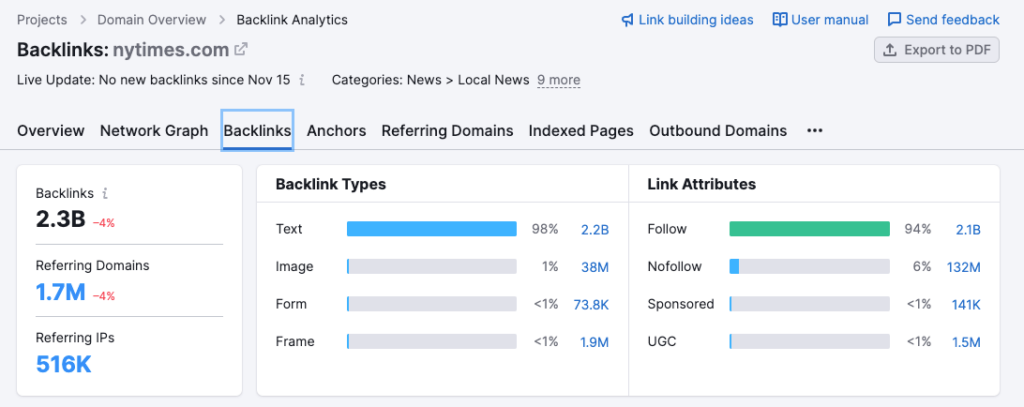The width and height of the screenshot is (1024, 407).
Task: Click the 73.8K Form backlinks count
Action: [x=592, y=304]
